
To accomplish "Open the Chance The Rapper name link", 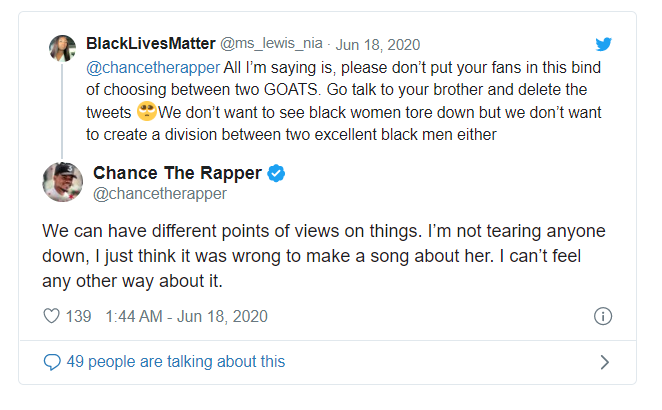I will point(178,173).
